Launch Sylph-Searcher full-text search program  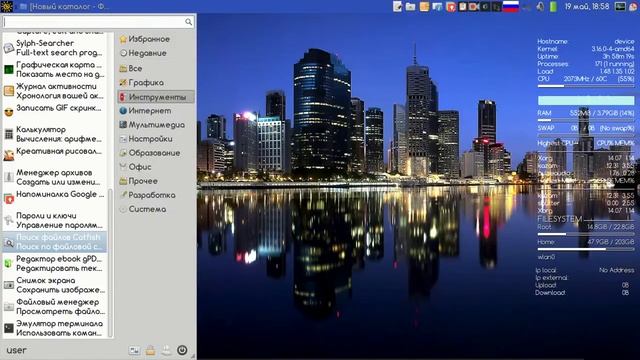[54, 48]
